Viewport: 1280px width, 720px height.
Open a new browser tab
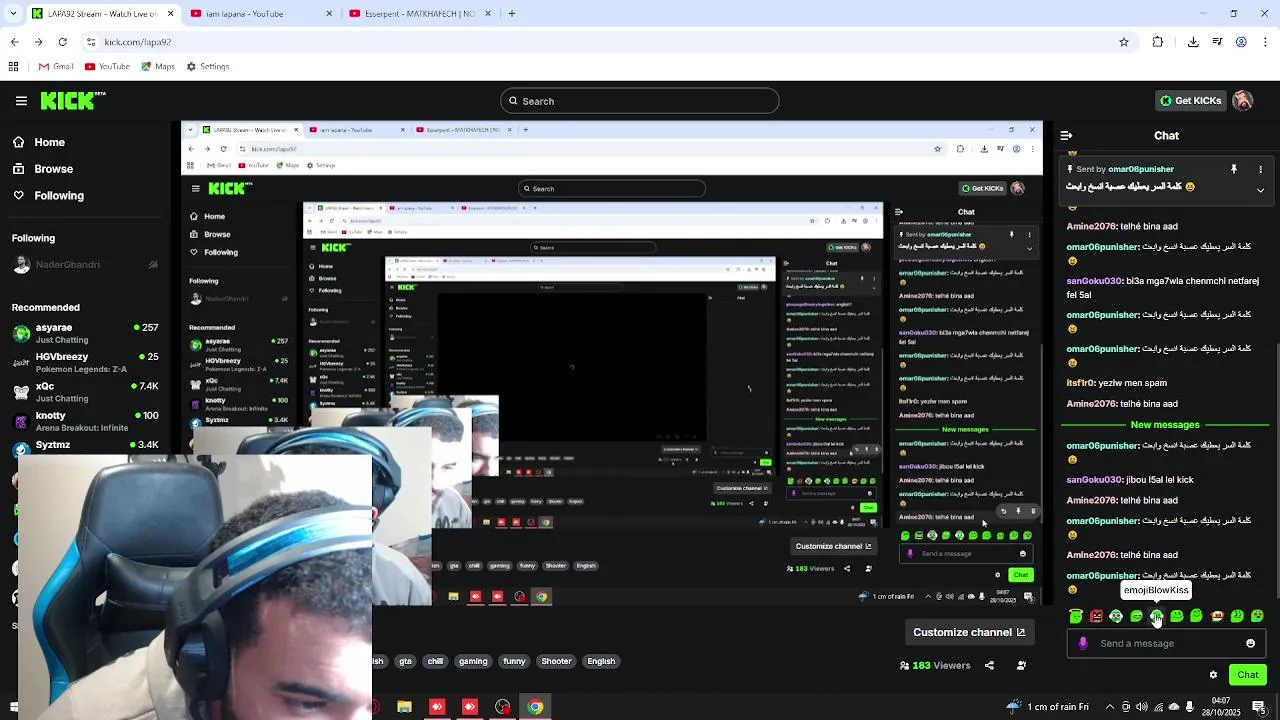pos(511,14)
